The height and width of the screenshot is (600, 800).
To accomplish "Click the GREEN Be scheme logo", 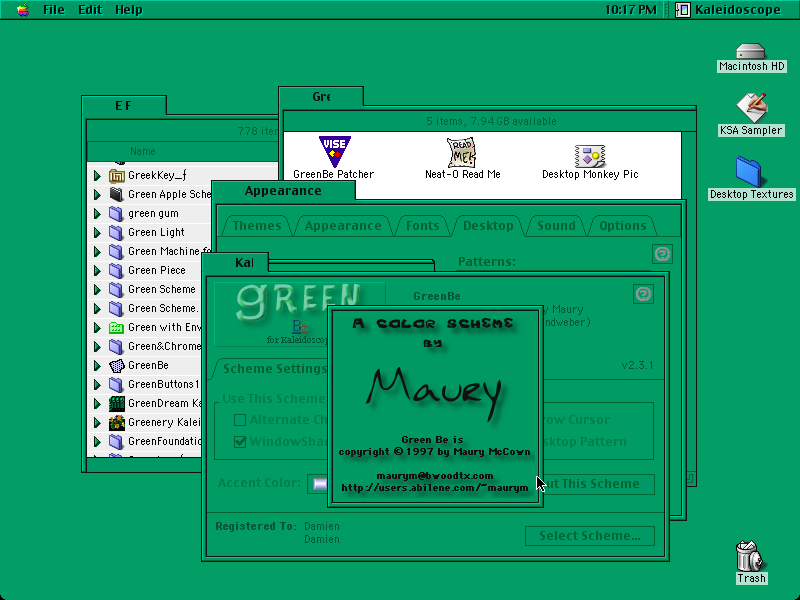I will point(299,314).
